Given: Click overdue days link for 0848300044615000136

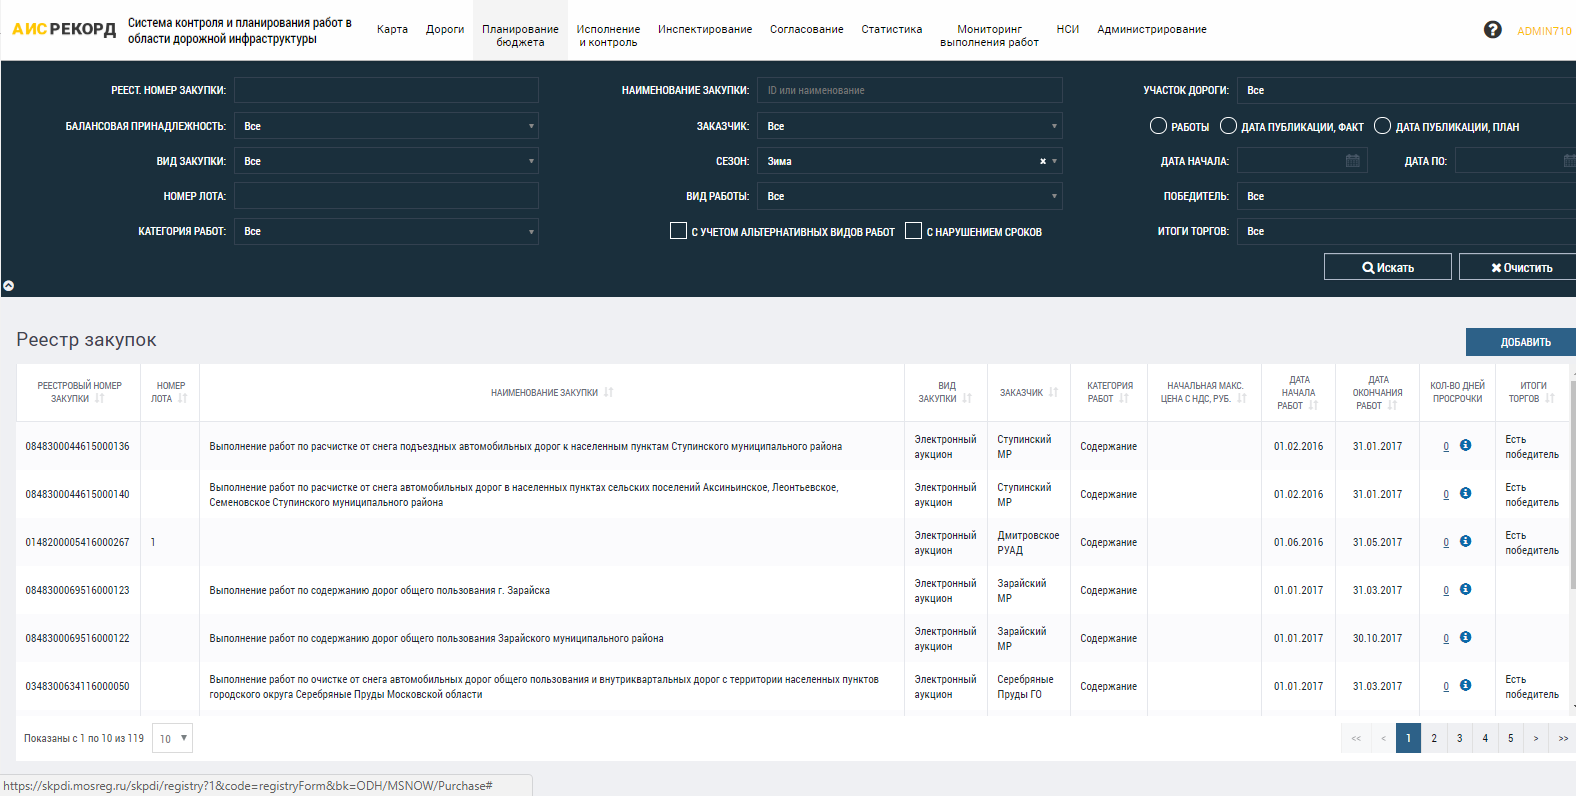Looking at the screenshot, I should 1446,446.
